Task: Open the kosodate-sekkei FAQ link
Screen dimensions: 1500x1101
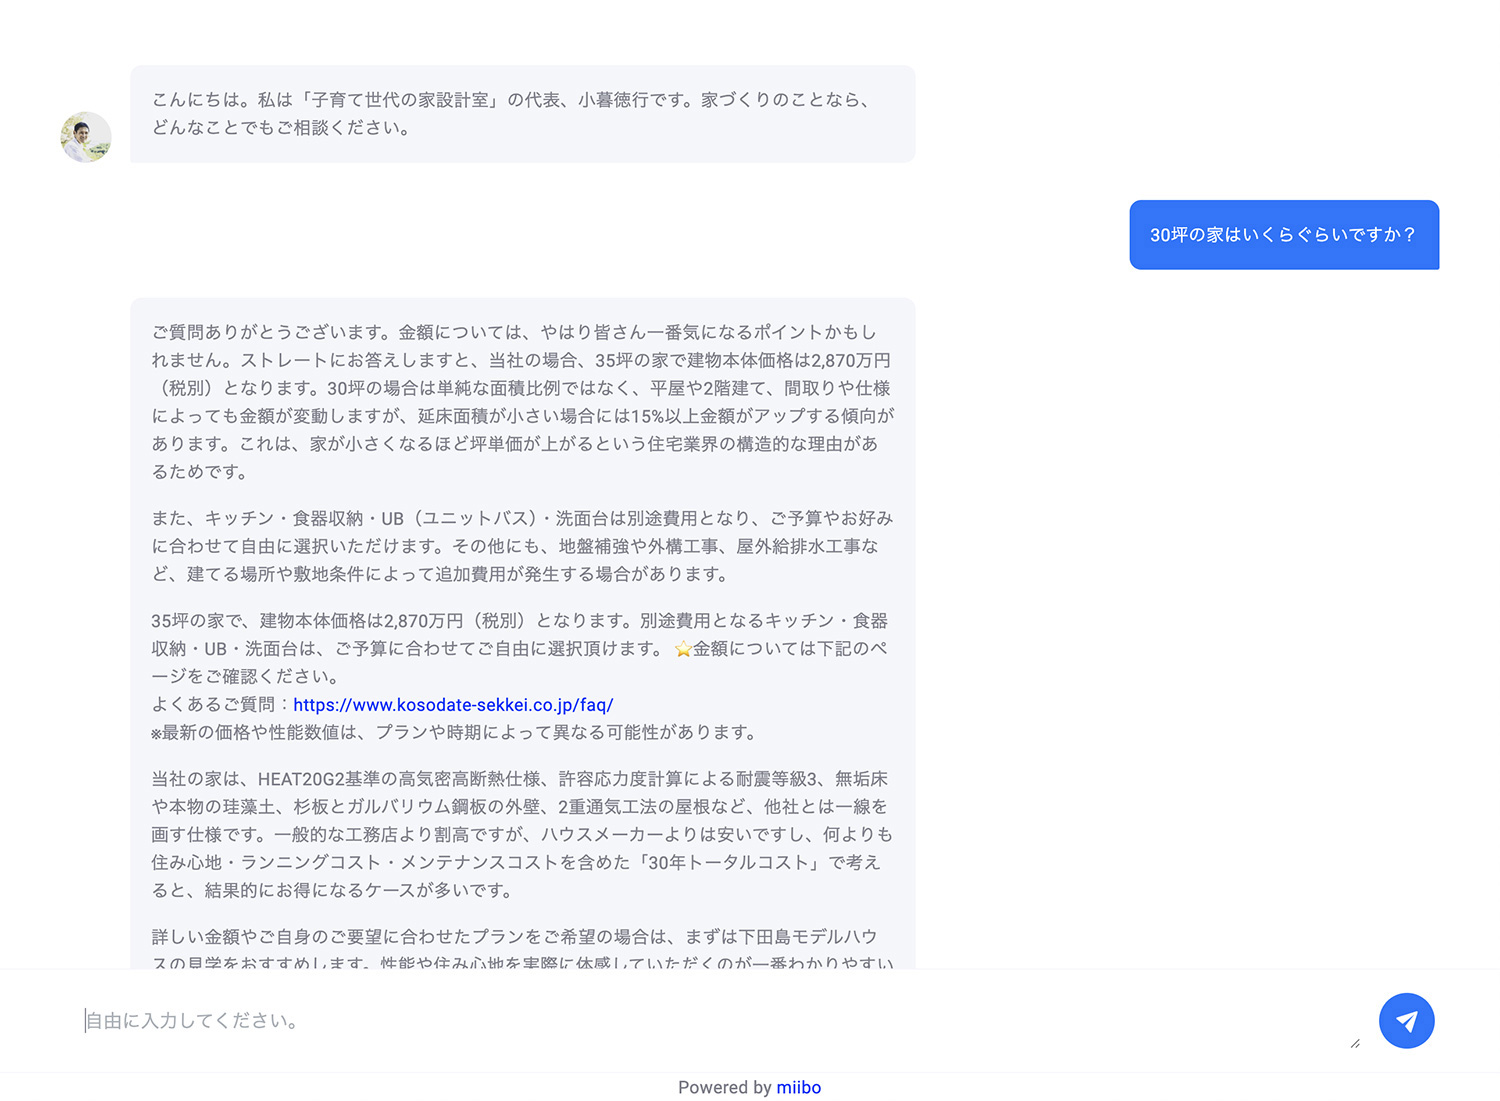Action: click(453, 705)
